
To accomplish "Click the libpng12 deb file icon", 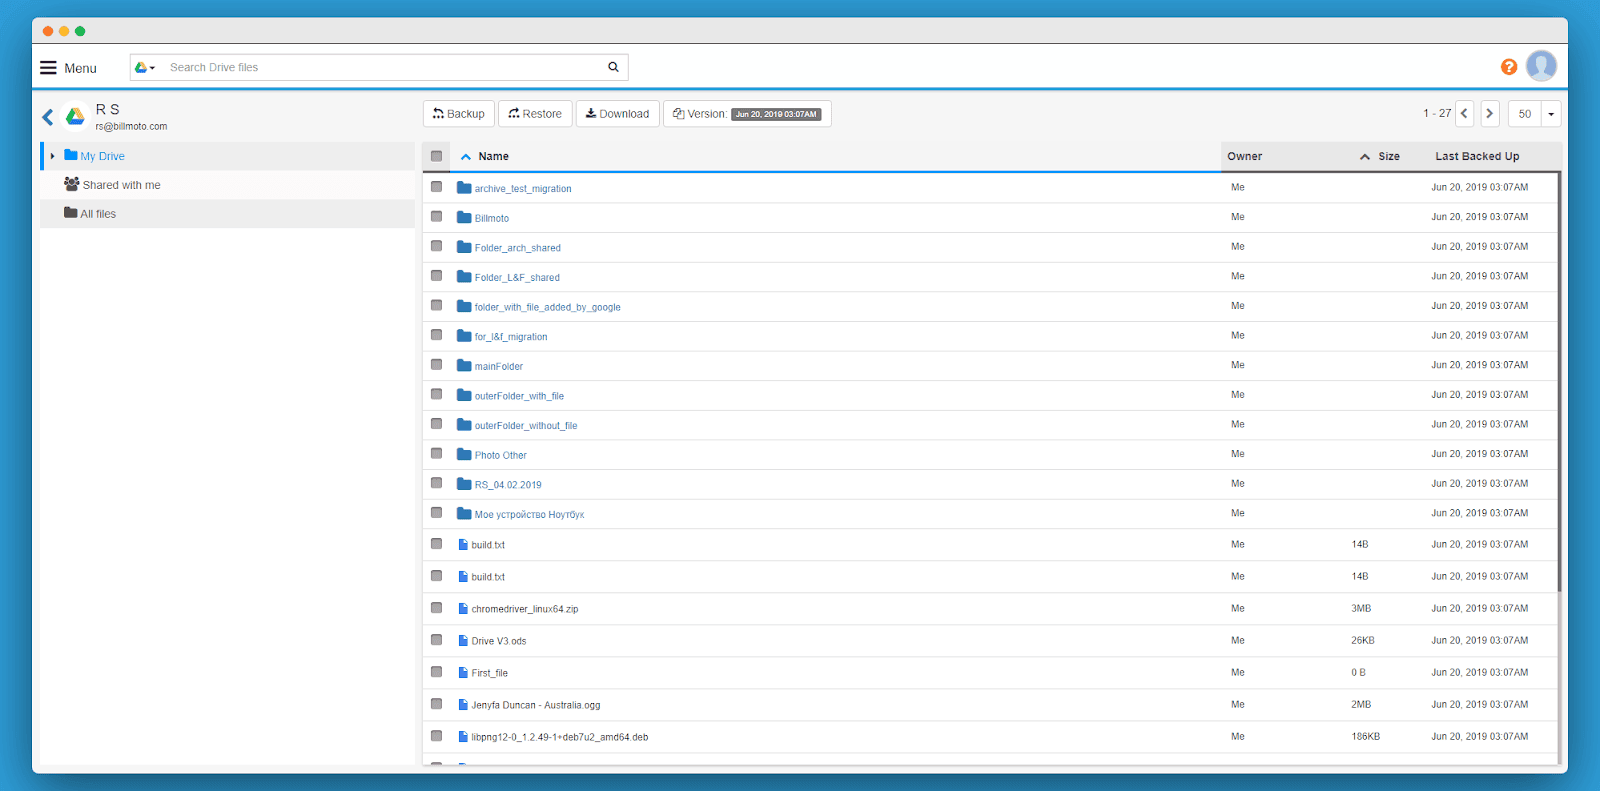I will 463,736.
